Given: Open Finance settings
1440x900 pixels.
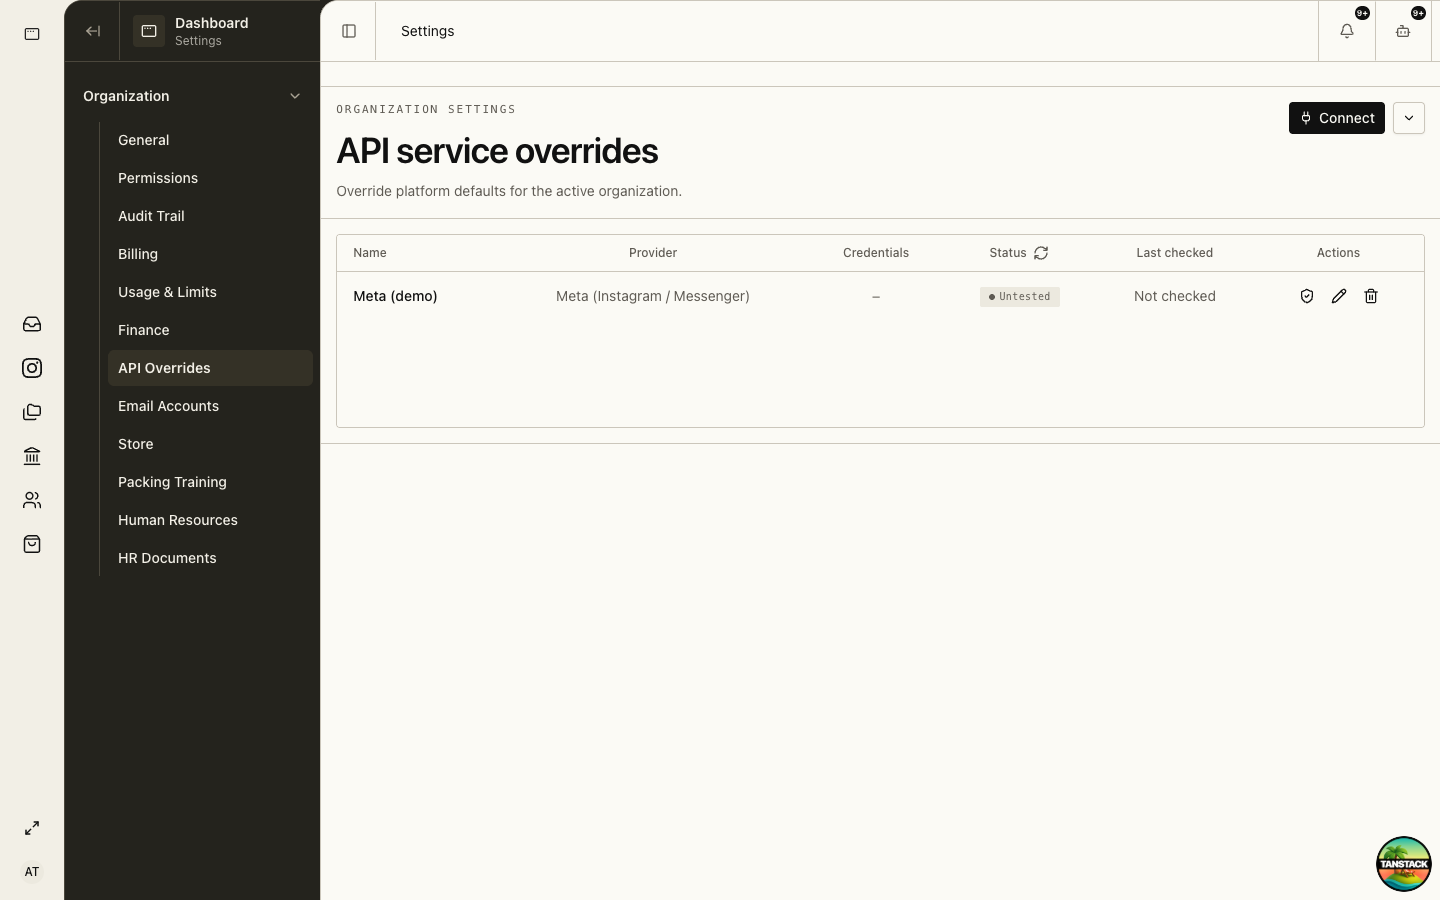Looking at the screenshot, I should pyautogui.click(x=210, y=330).
